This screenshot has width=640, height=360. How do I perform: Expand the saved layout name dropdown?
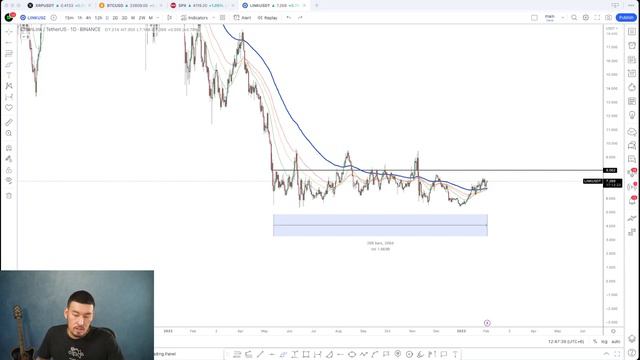[x=562, y=18]
